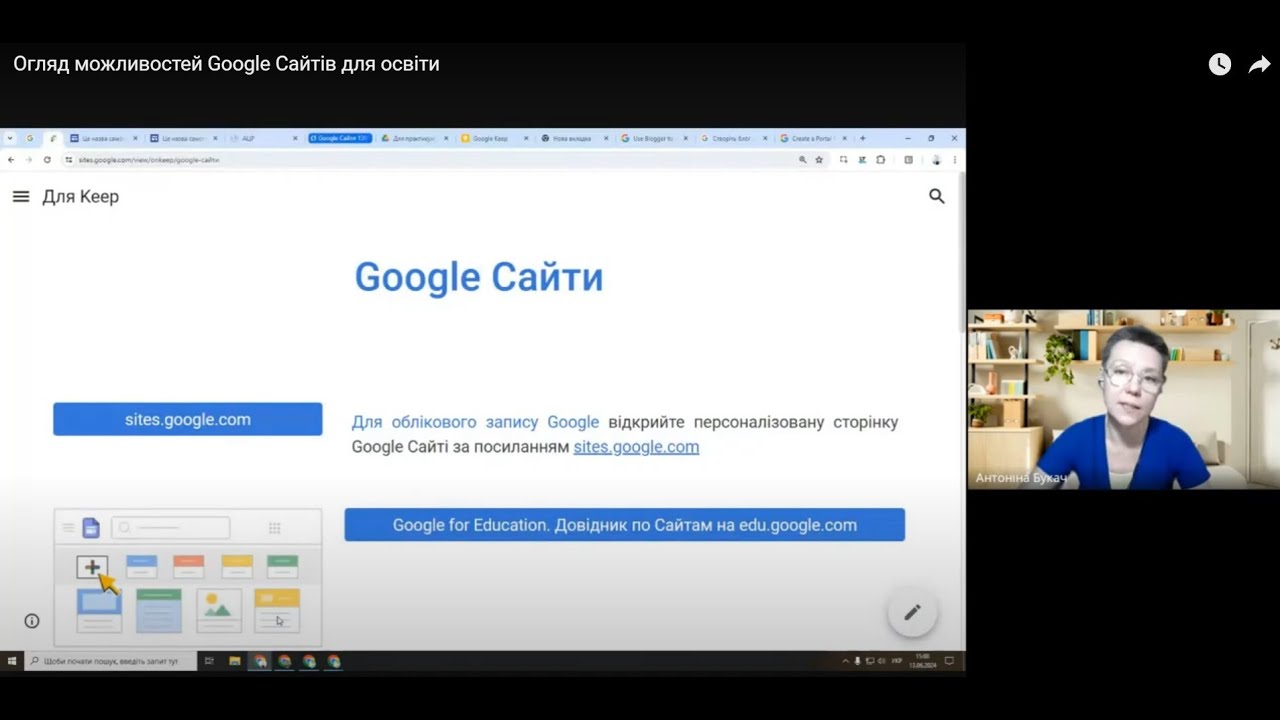This screenshot has height=720, width=1280.
Task: Click the Google Сайти page heading
Action: [479, 277]
